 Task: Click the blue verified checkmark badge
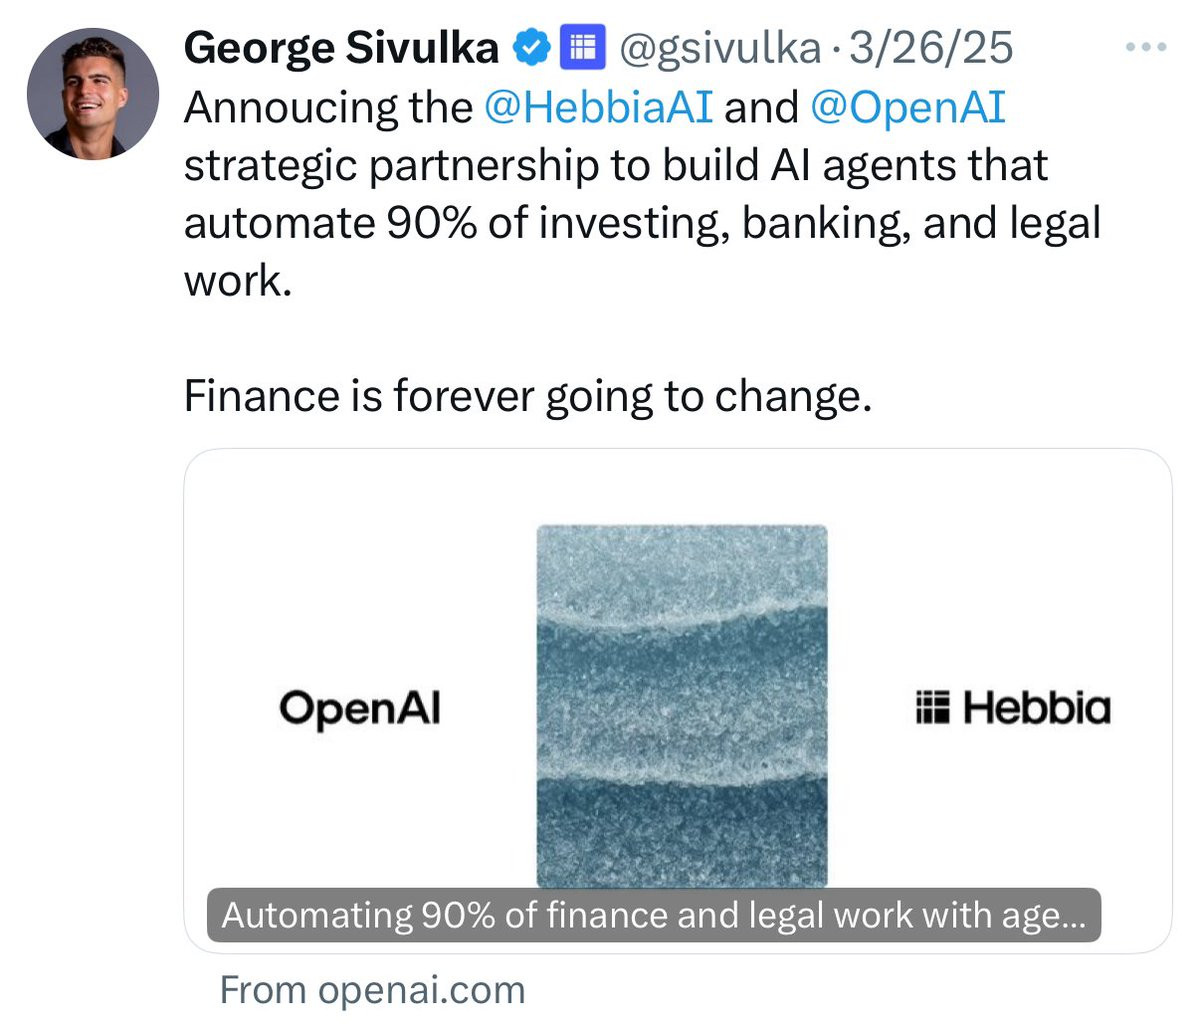(531, 47)
